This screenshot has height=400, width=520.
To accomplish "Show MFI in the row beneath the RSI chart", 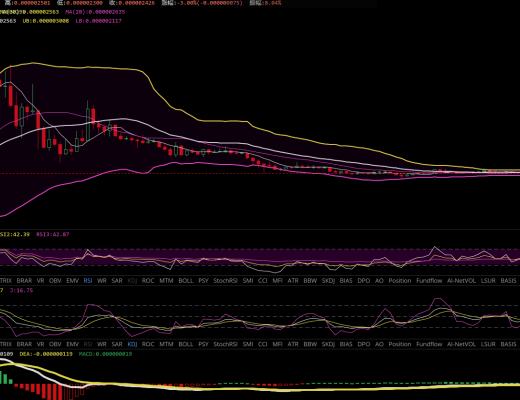I will tap(277, 281).
